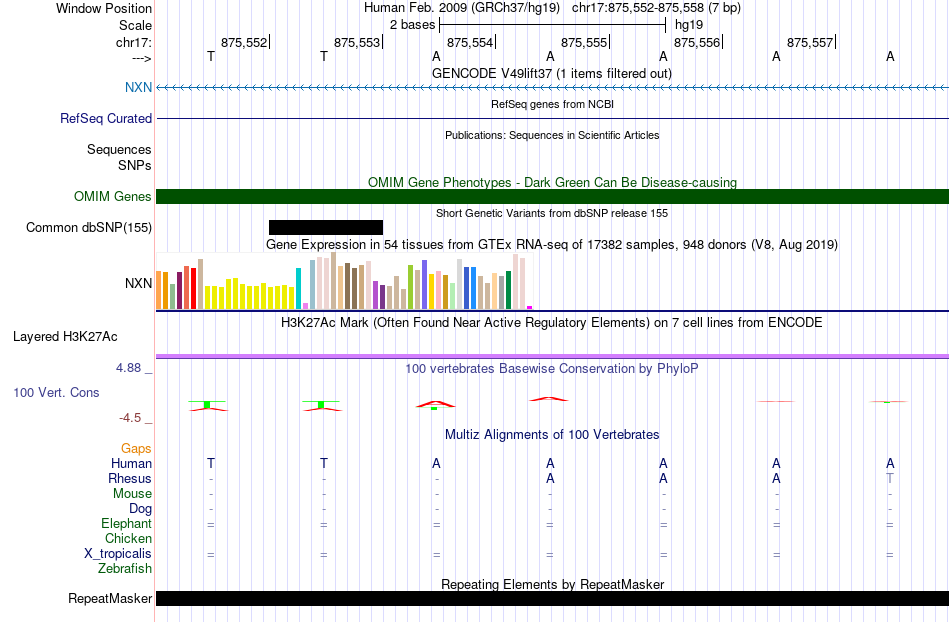Click the GTEx expression bar chart
This screenshot has height=622, width=950.
click(344, 281)
